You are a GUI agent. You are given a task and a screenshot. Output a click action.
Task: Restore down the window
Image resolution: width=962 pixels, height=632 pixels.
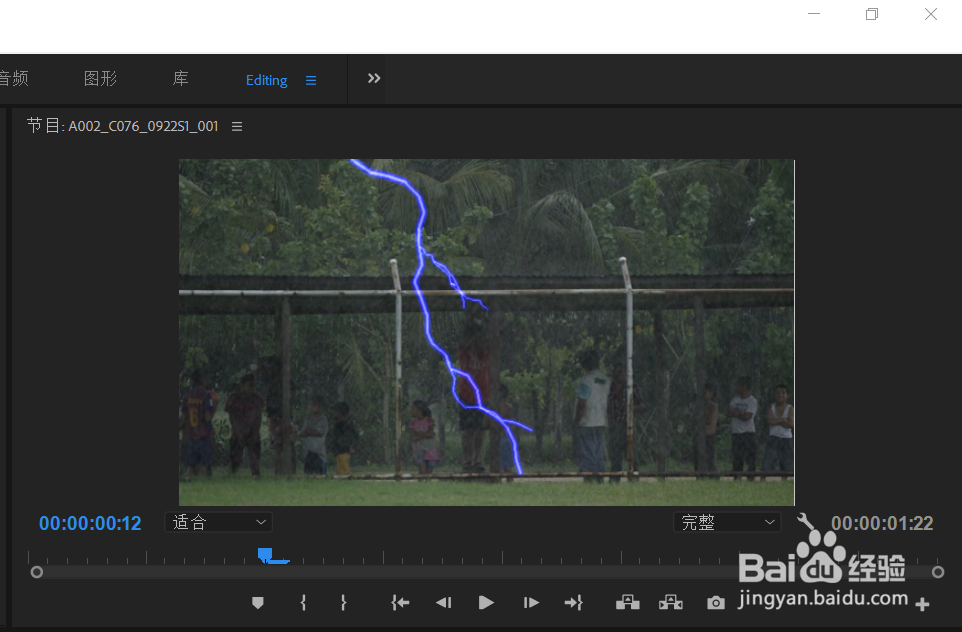(x=872, y=13)
